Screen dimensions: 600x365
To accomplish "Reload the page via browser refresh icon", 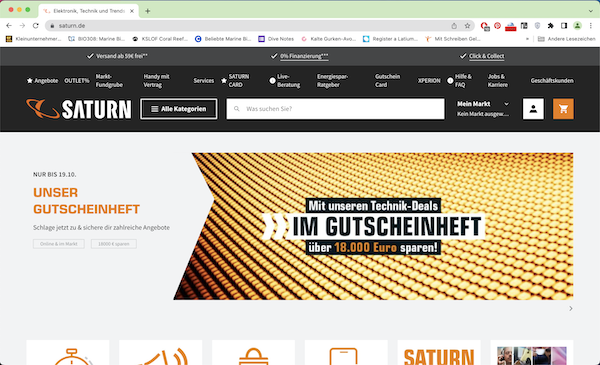I will click(x=36, y=26).
